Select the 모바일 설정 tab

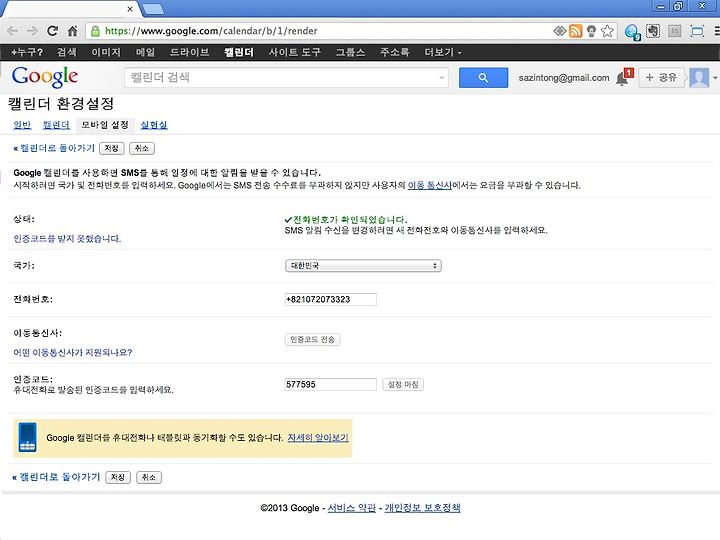pyautogui.click(x=105, y=125)
